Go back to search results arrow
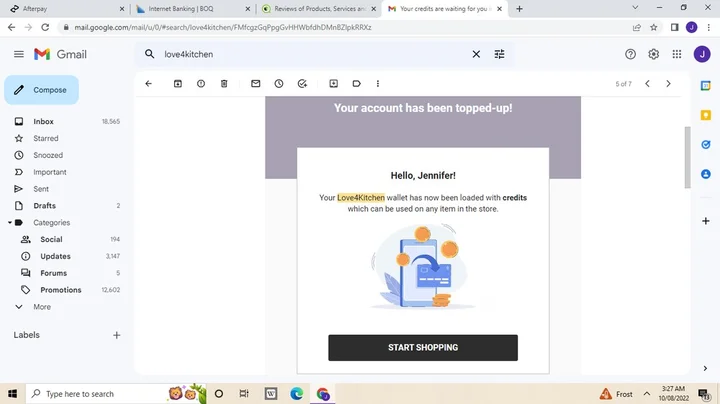The width and height of the screenshot is (720, 404). 148,84
